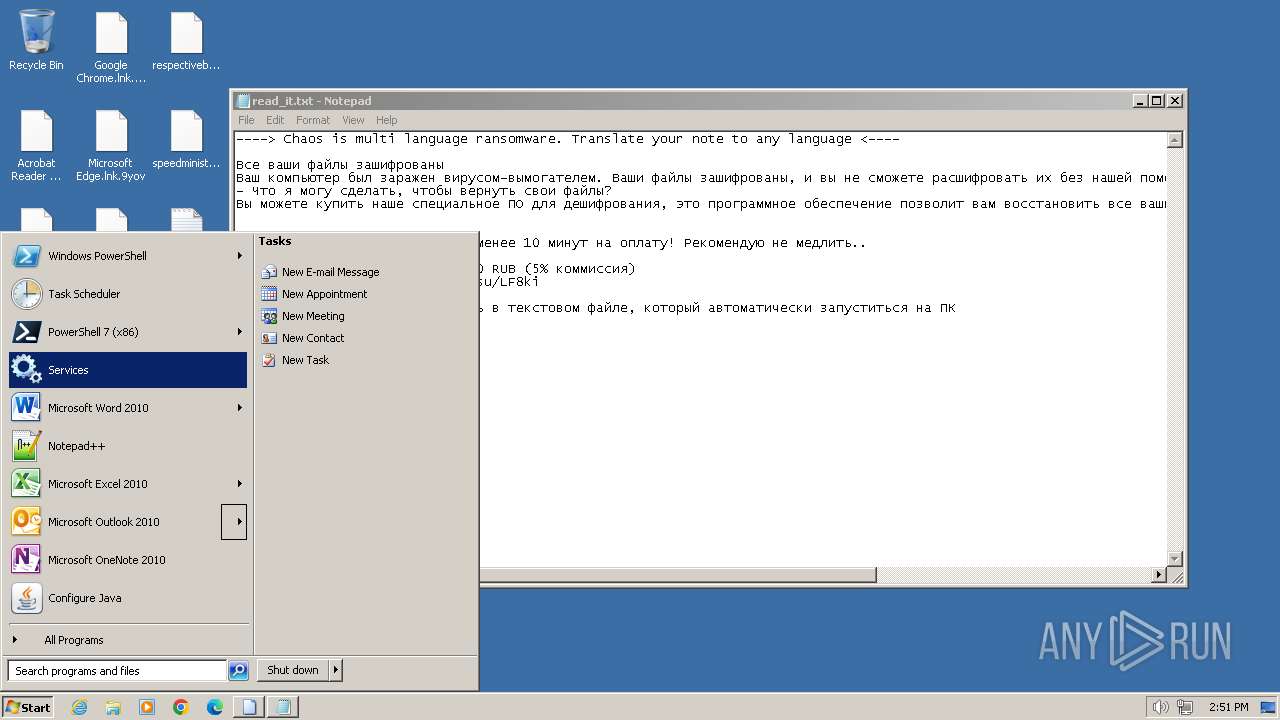This screenshot has height=720, width=1280.
Task: Open File Explorer from the taskbar
Action: [x=113, y=707]
